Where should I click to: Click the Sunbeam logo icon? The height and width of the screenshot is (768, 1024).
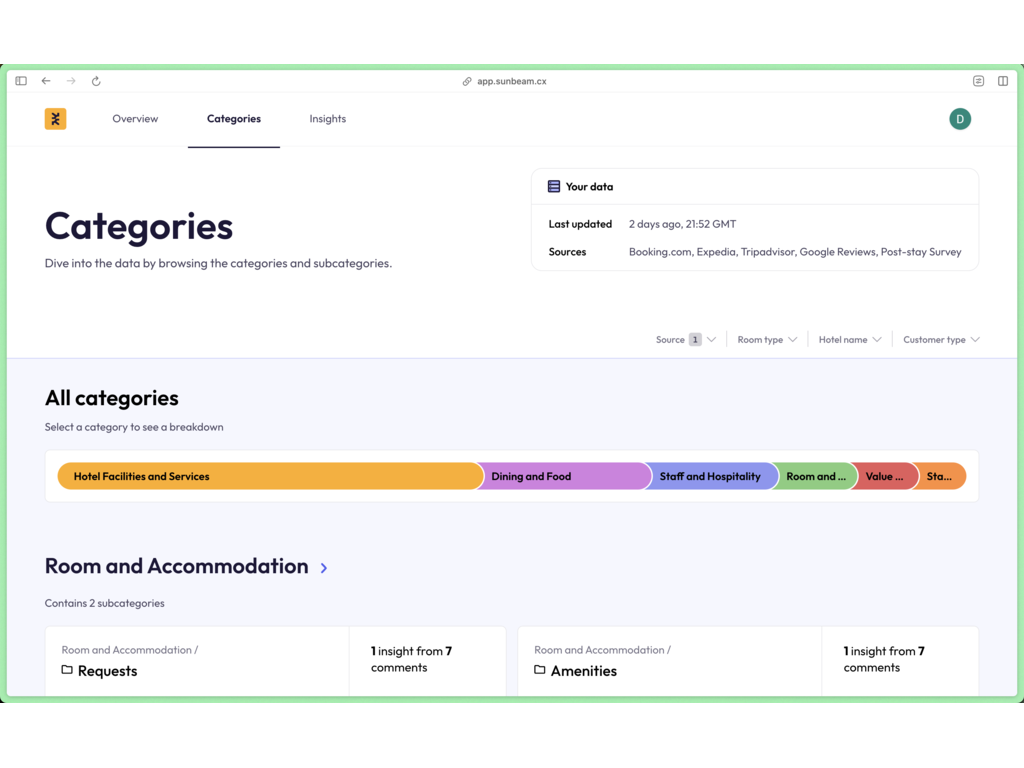56,119
